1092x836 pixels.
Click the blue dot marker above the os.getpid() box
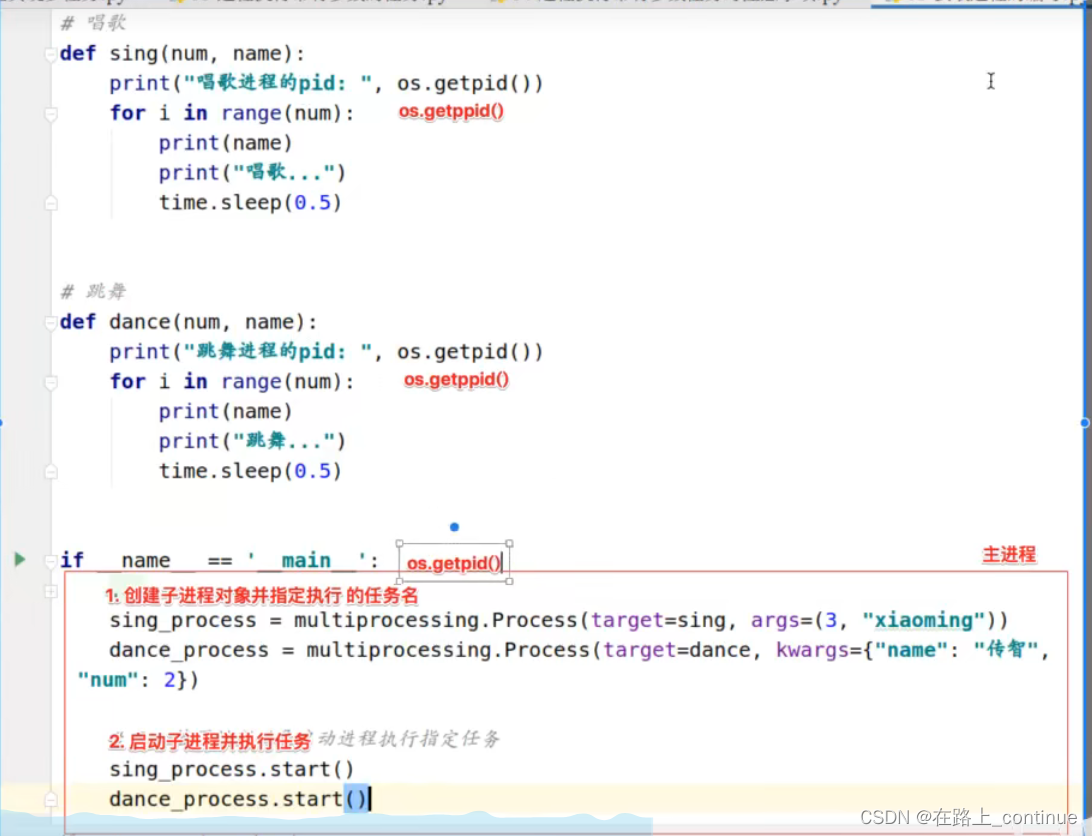click(x=455, y=527)
